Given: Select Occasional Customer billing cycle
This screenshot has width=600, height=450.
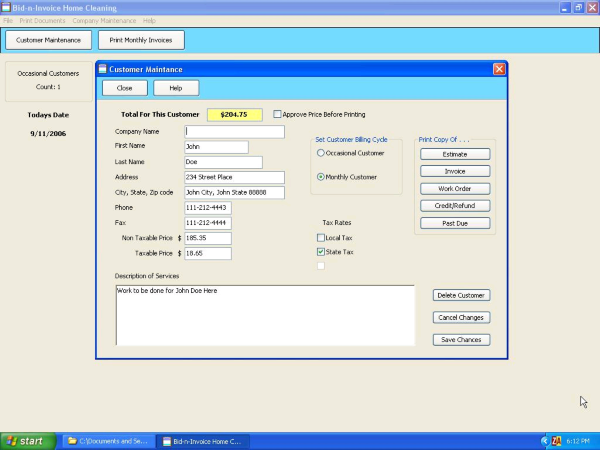Looking at the screenshot, I should [320, 153].
